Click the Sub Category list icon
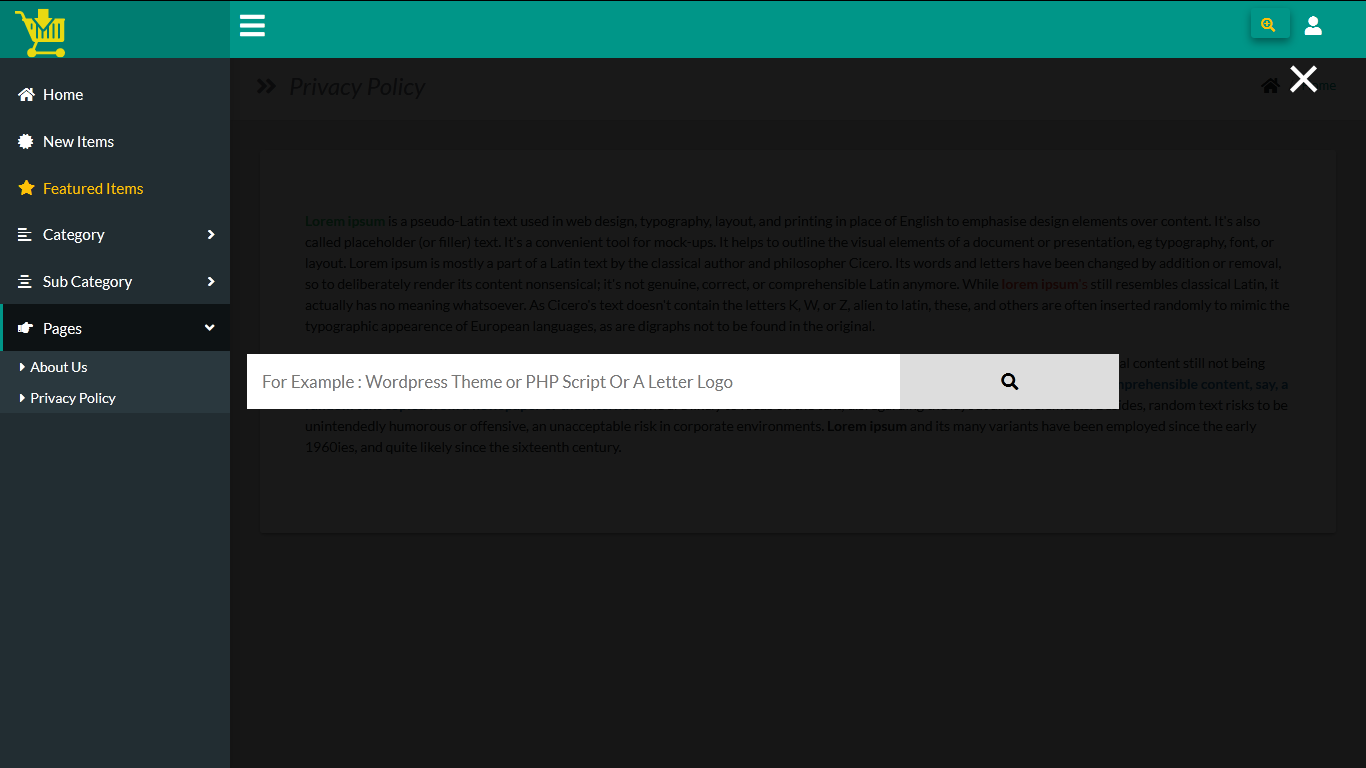The height and width of the screenshot is (768, 1366). 25,282
